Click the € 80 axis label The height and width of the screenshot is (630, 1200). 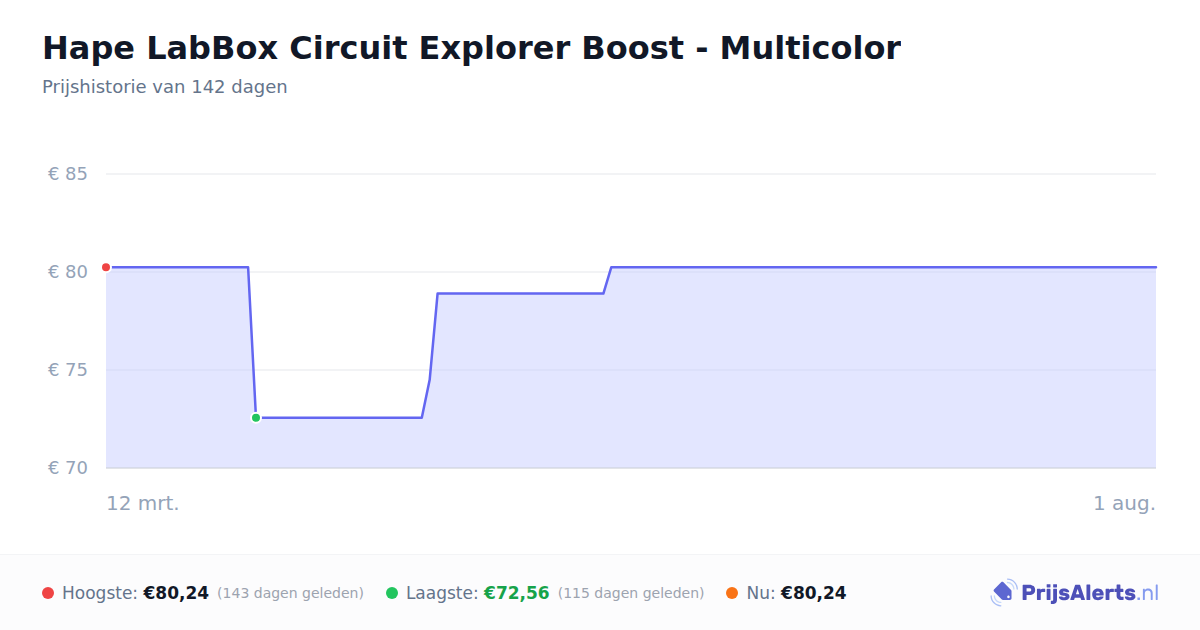(x=68, y=272)
